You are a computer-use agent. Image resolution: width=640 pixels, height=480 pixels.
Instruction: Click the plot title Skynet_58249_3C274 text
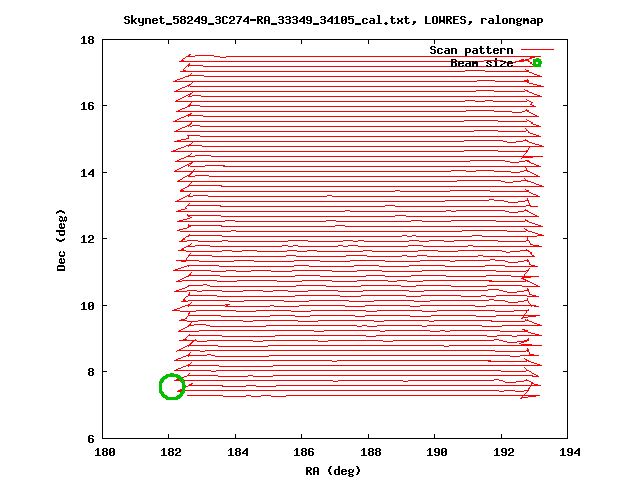333,20
